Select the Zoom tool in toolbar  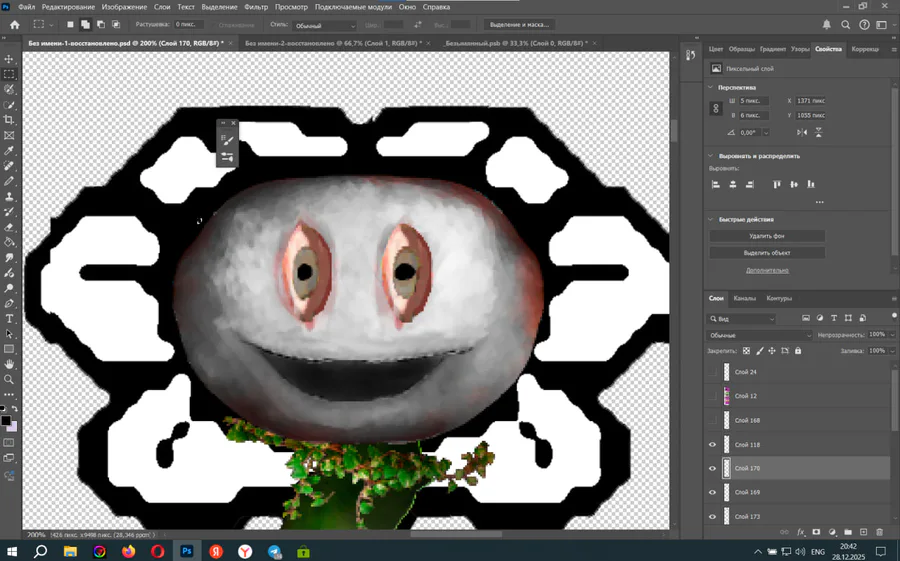[x=9, y=380]
